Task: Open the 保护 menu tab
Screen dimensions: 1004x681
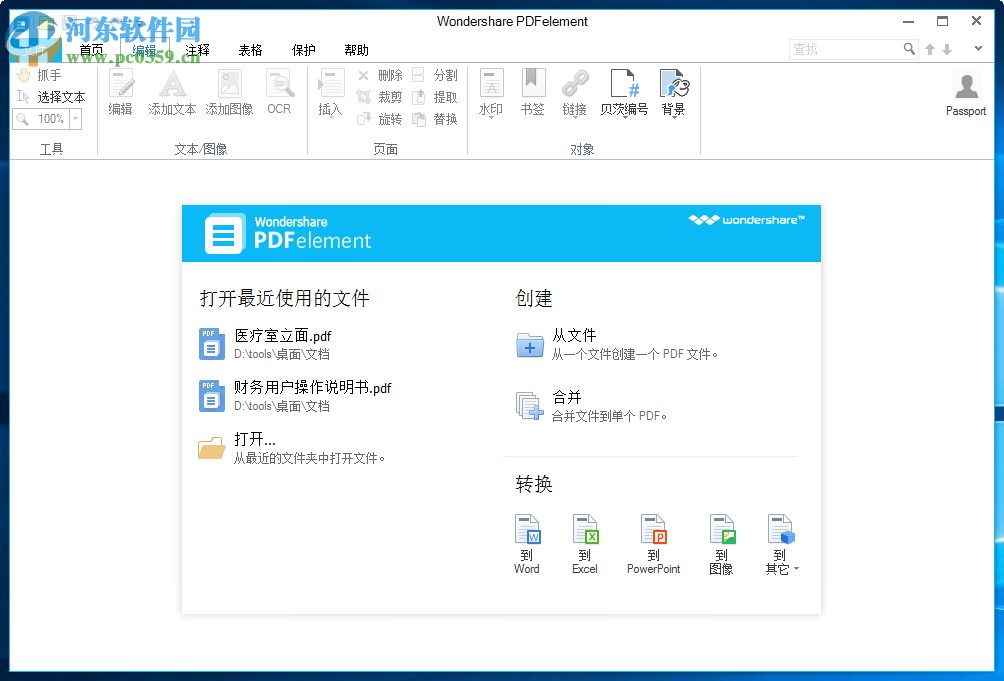Action: 303,49
